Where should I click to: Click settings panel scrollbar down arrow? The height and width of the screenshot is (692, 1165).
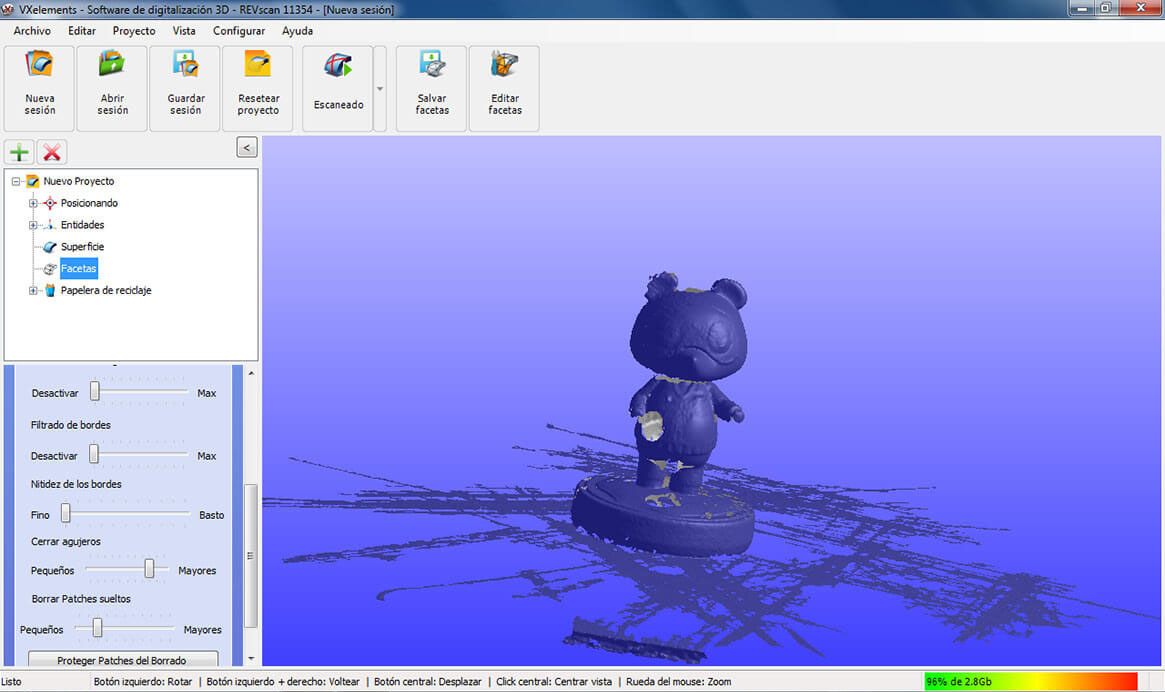(x=251, y=659)
